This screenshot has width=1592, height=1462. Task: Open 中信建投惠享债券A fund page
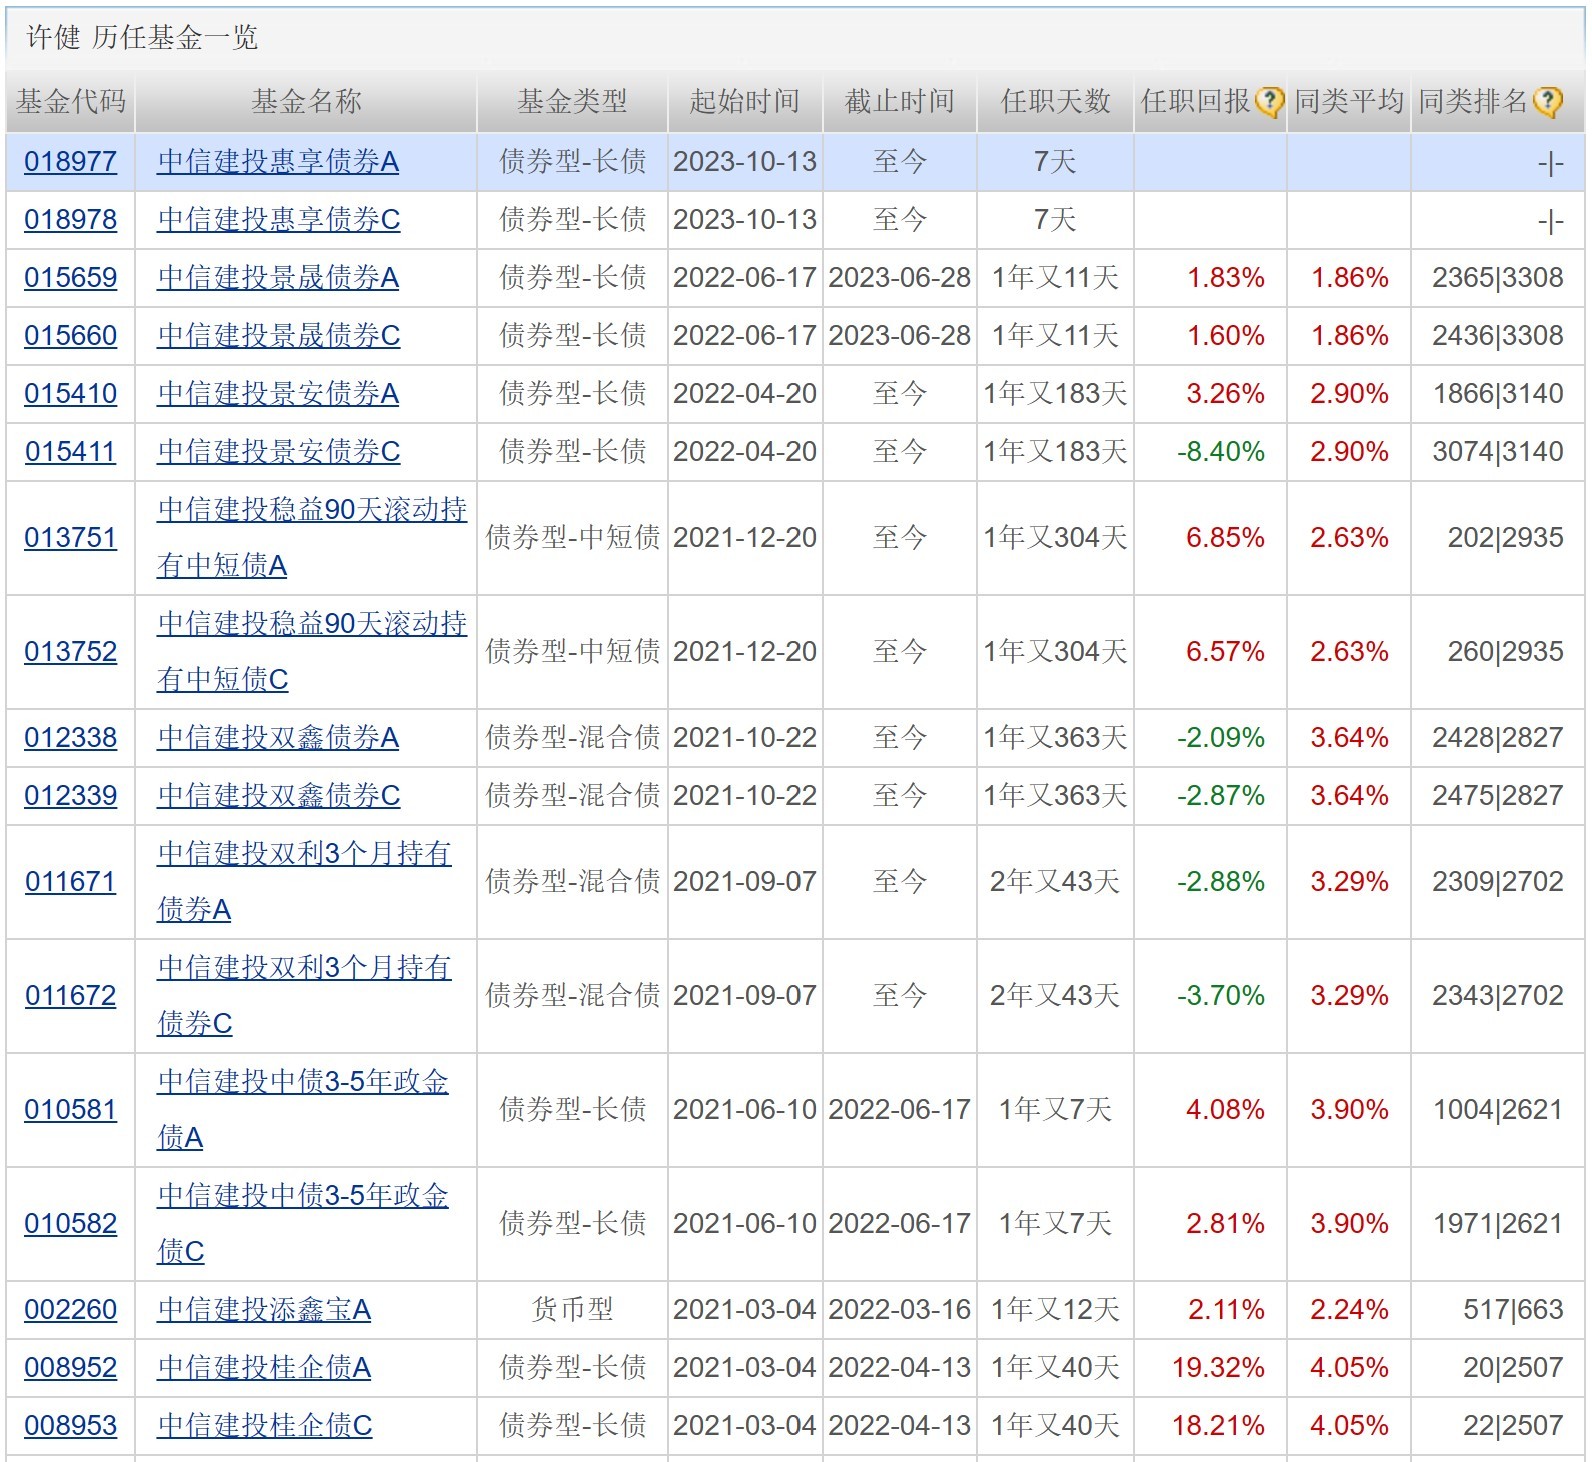coord(278,162)
